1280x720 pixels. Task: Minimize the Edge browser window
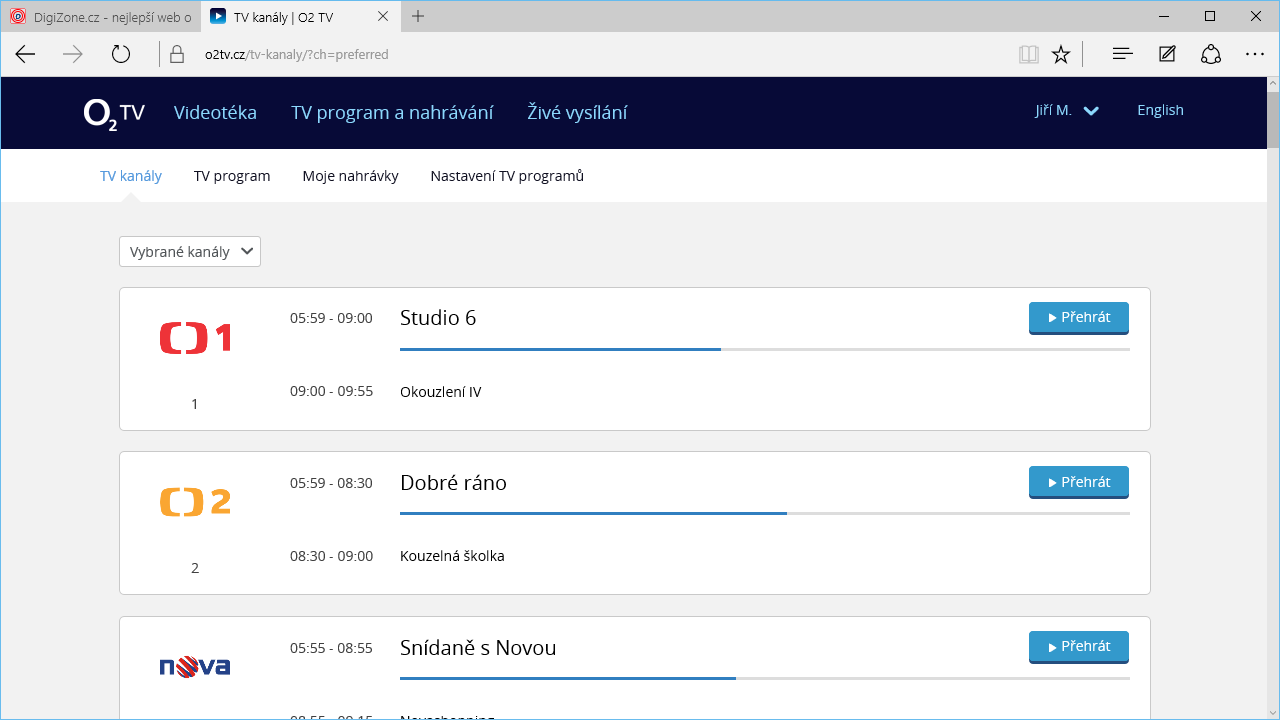pos(1164,16)
